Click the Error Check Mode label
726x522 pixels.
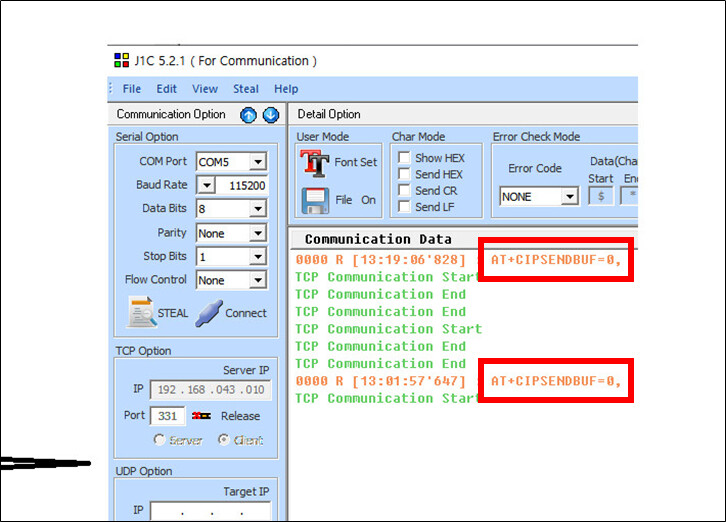pos(536,137)
